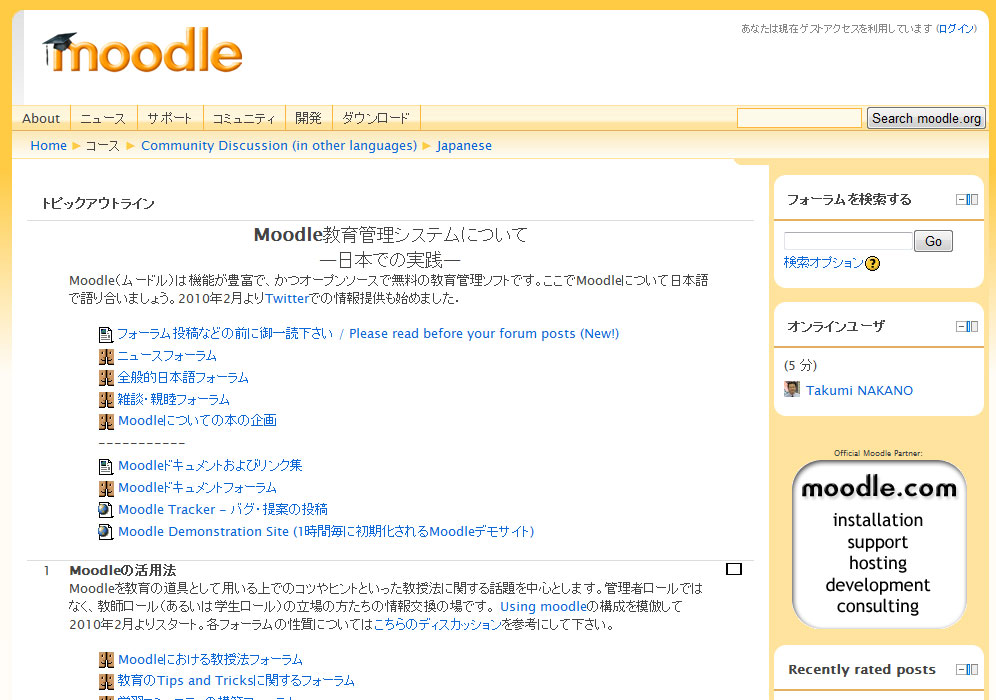Open the Moodleドキュメントフォーラム link
This screenshot has height=700, width=996.
point(198,488)
